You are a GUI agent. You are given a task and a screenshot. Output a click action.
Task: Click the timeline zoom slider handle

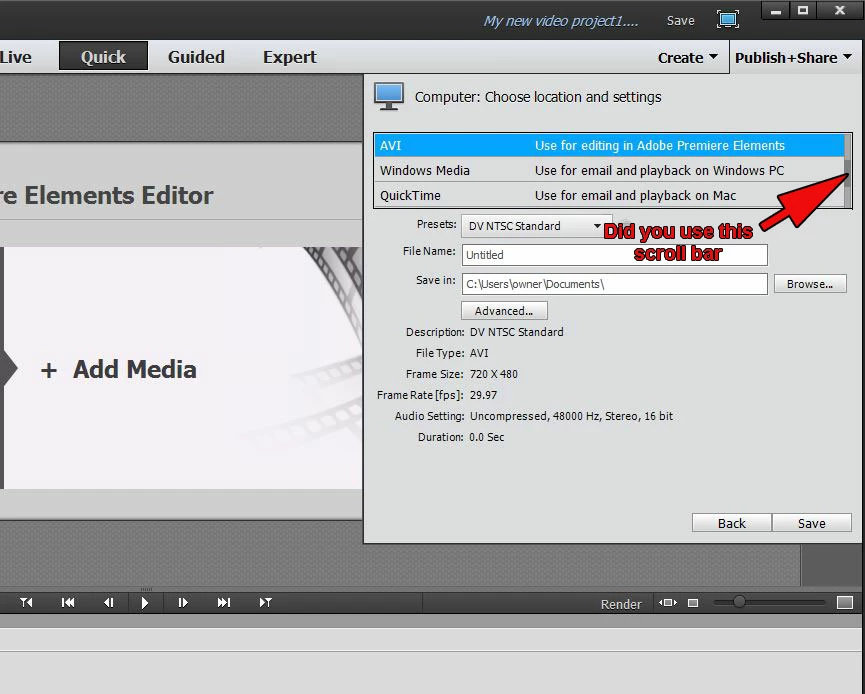click(x=739, y=602)
